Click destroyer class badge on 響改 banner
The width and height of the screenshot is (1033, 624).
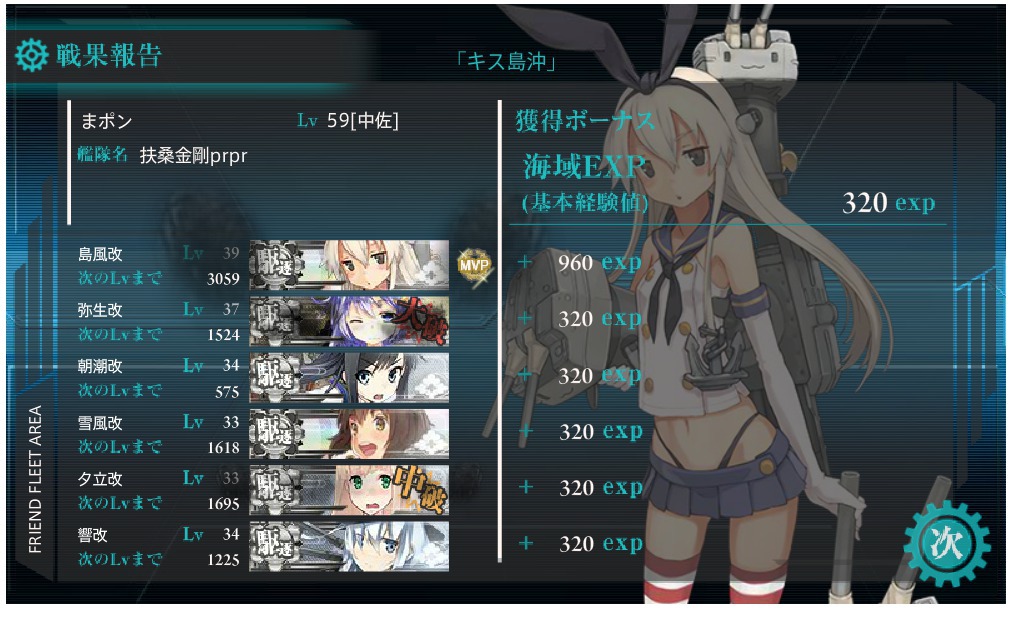pyautogui.click(x=277, y=546)
